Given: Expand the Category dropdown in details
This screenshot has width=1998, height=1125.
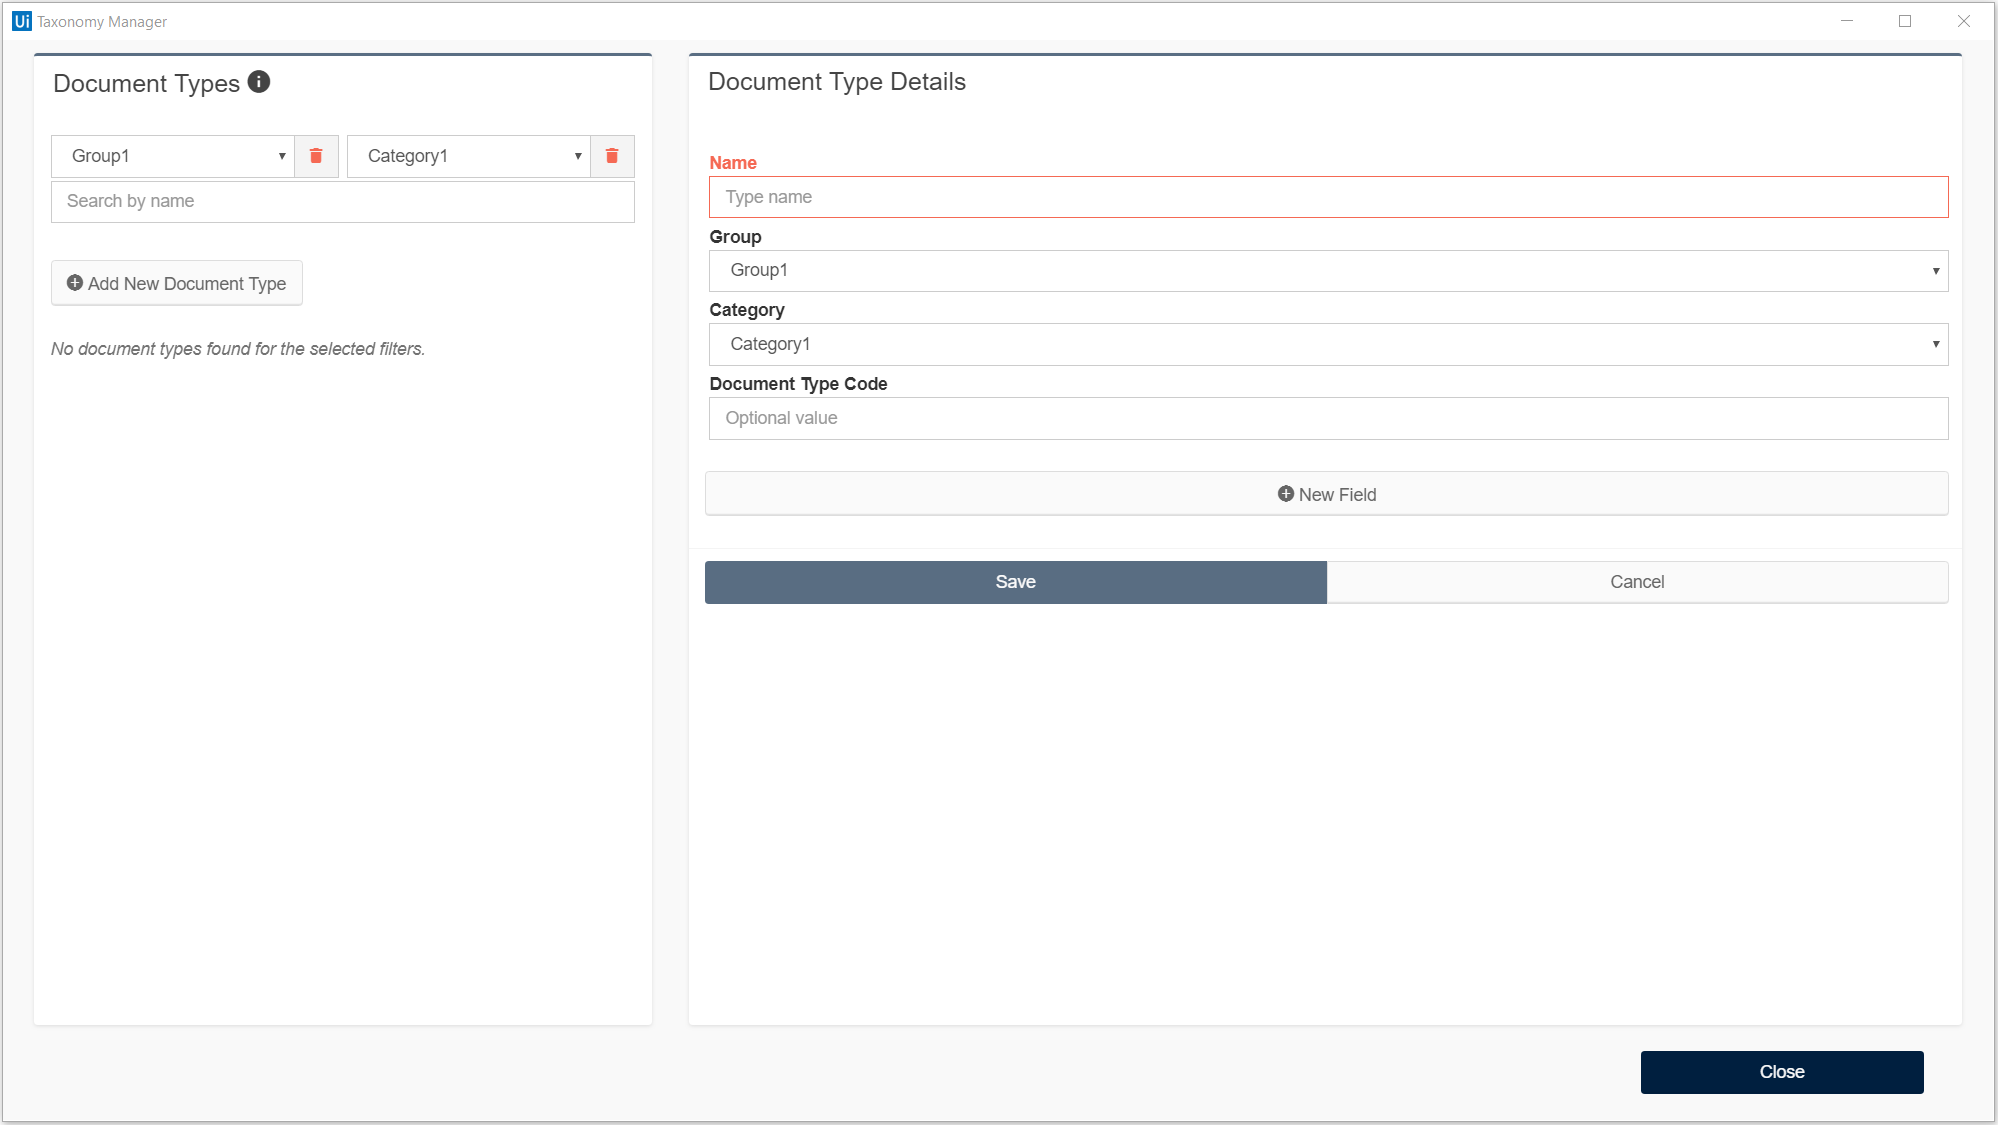Looking at the screenshot, I should click(x=1328, y=344).
